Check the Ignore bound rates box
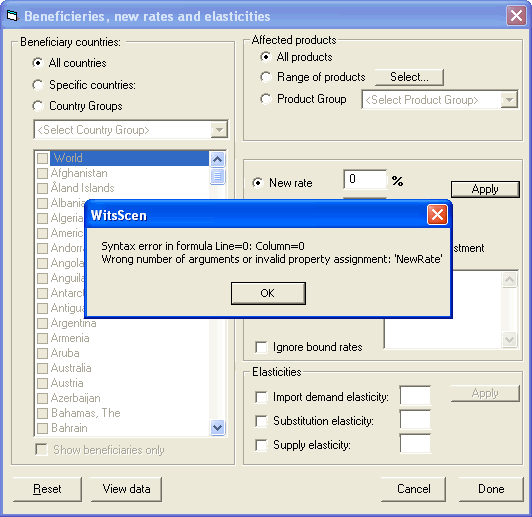Image resolution: width=532 pixels, height=517 pixels. pos(261,347)
